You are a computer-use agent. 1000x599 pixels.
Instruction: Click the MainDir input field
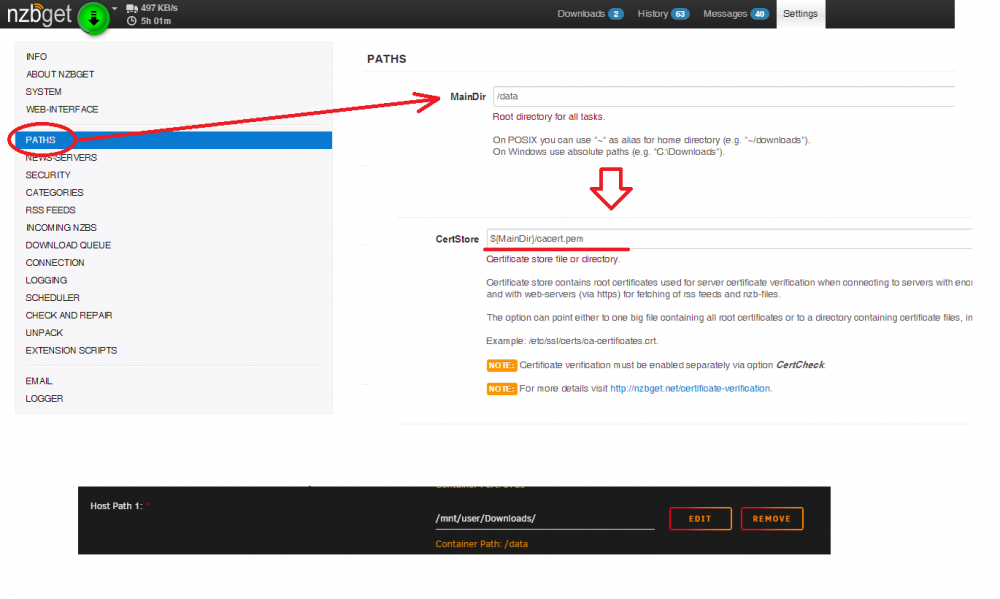[x=724, y=96]
